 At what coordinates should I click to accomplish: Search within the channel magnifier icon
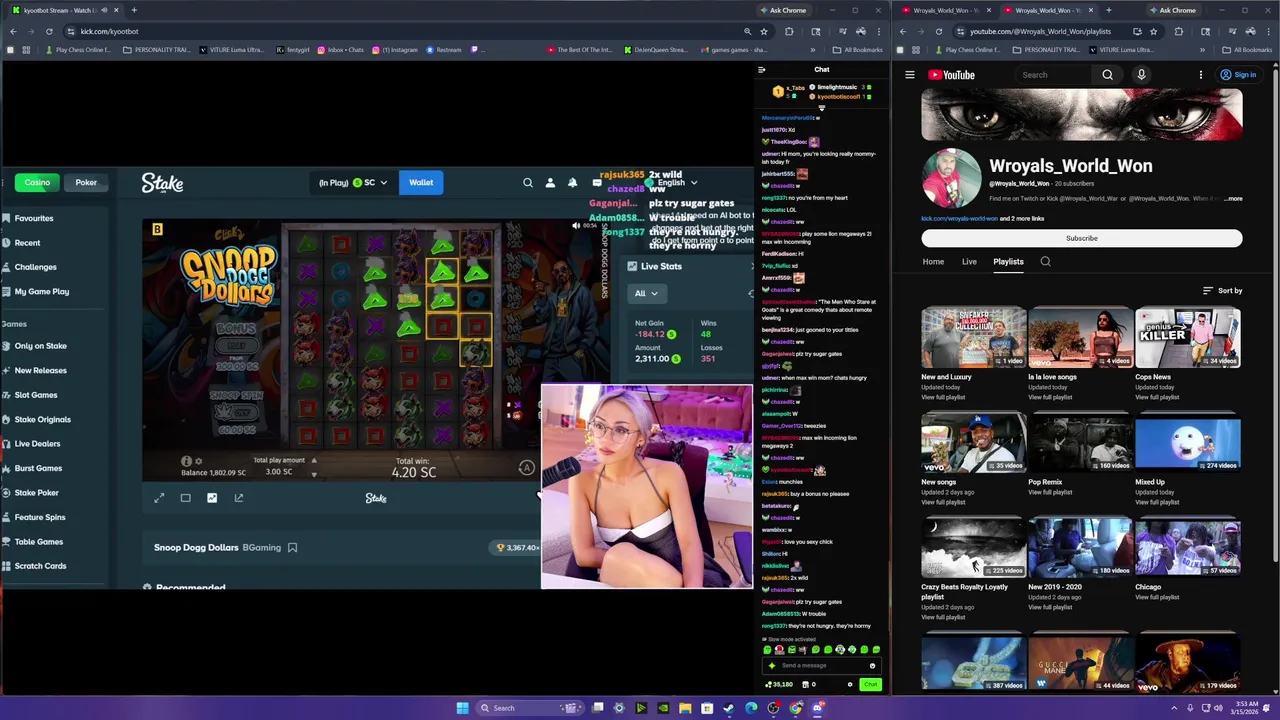[1045, 262]
